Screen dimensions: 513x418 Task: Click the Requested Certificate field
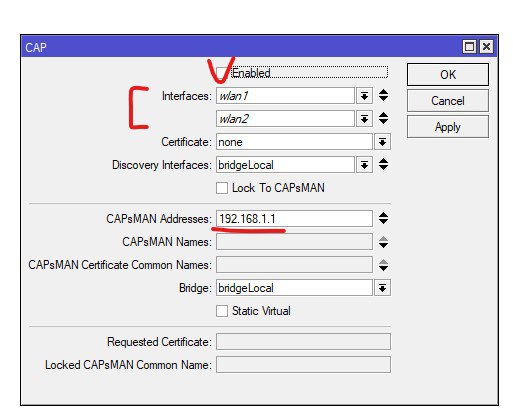pyautogui.click(x=303, y=342)
